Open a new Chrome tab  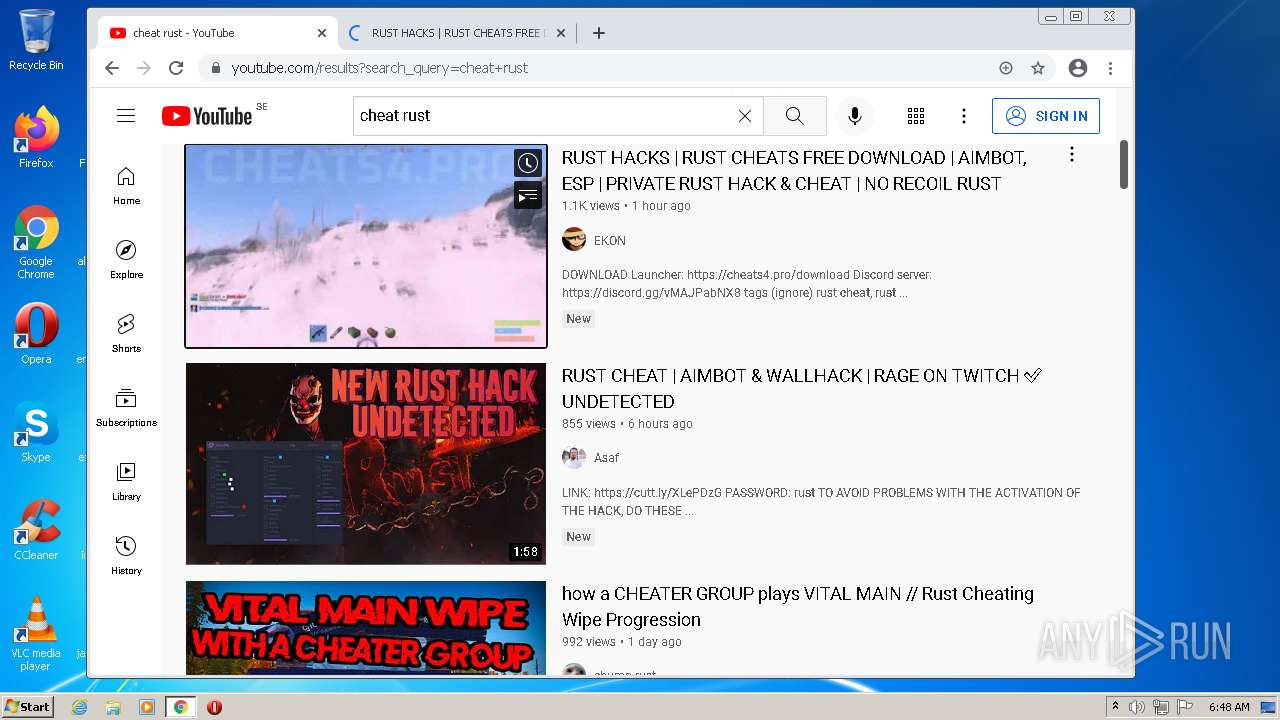coord(599,33)
